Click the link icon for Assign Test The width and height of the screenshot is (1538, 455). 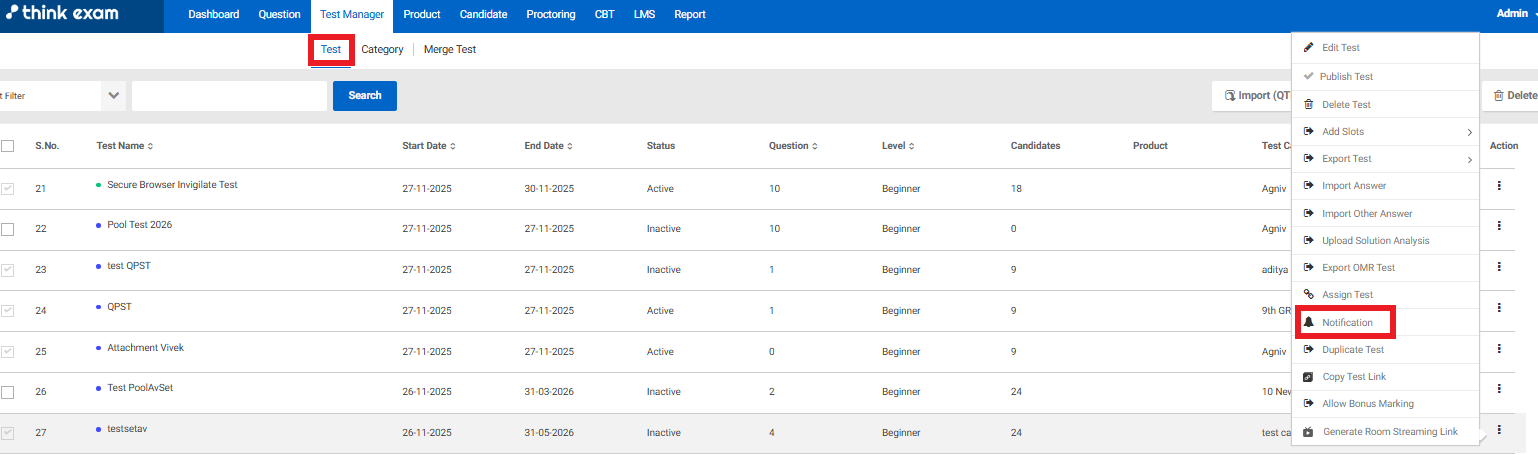[x=1308, y=295]
